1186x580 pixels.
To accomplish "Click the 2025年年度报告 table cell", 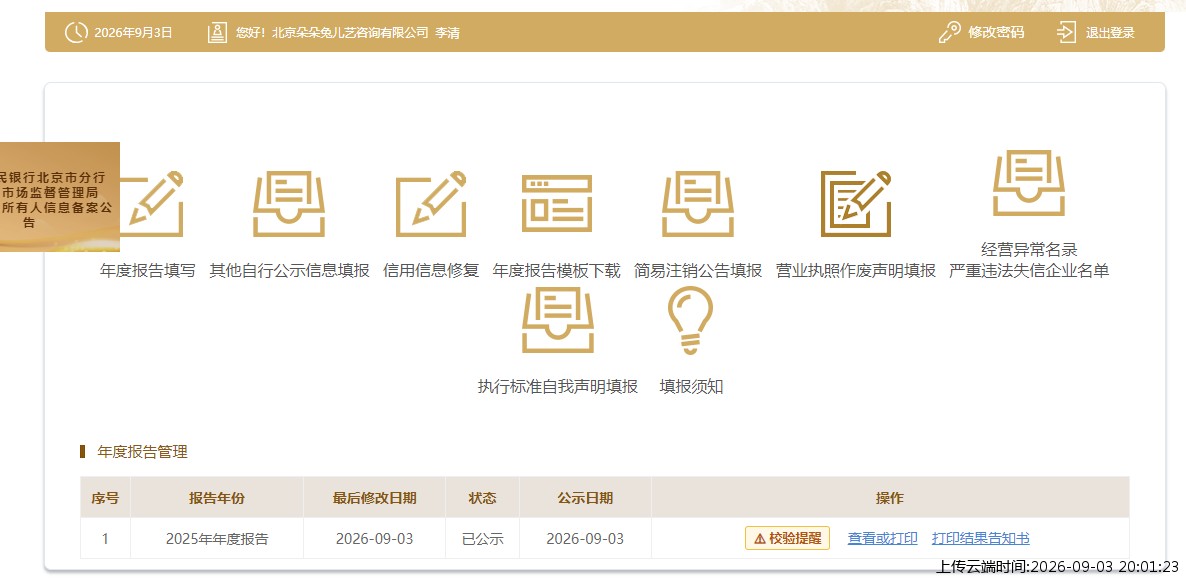I will pyautogui.click(x=217, y=539).
